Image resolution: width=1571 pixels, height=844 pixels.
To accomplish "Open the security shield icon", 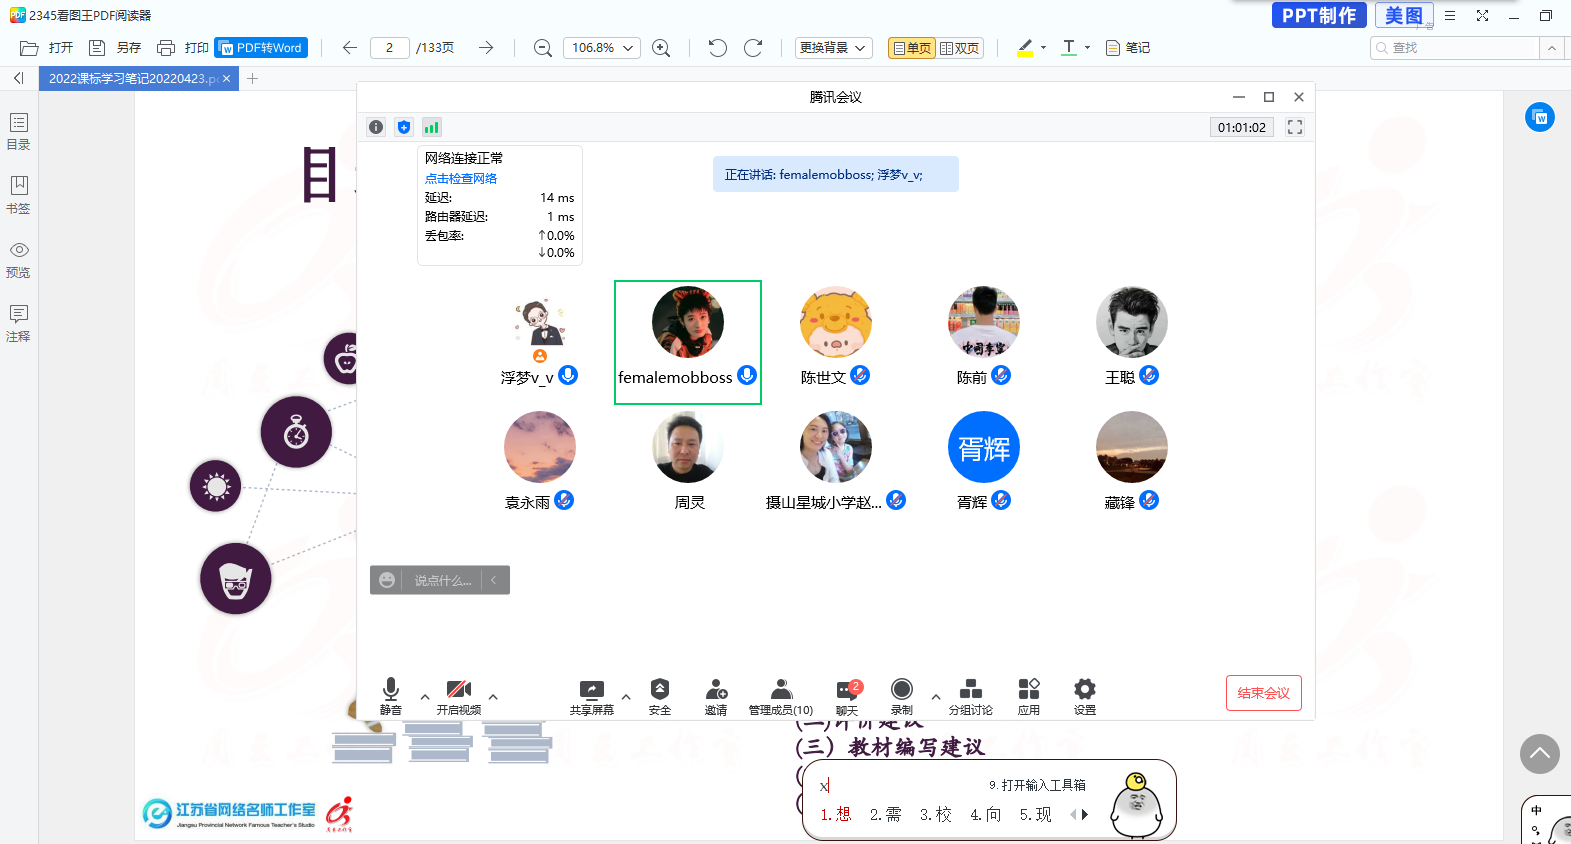I will [659, 690].
